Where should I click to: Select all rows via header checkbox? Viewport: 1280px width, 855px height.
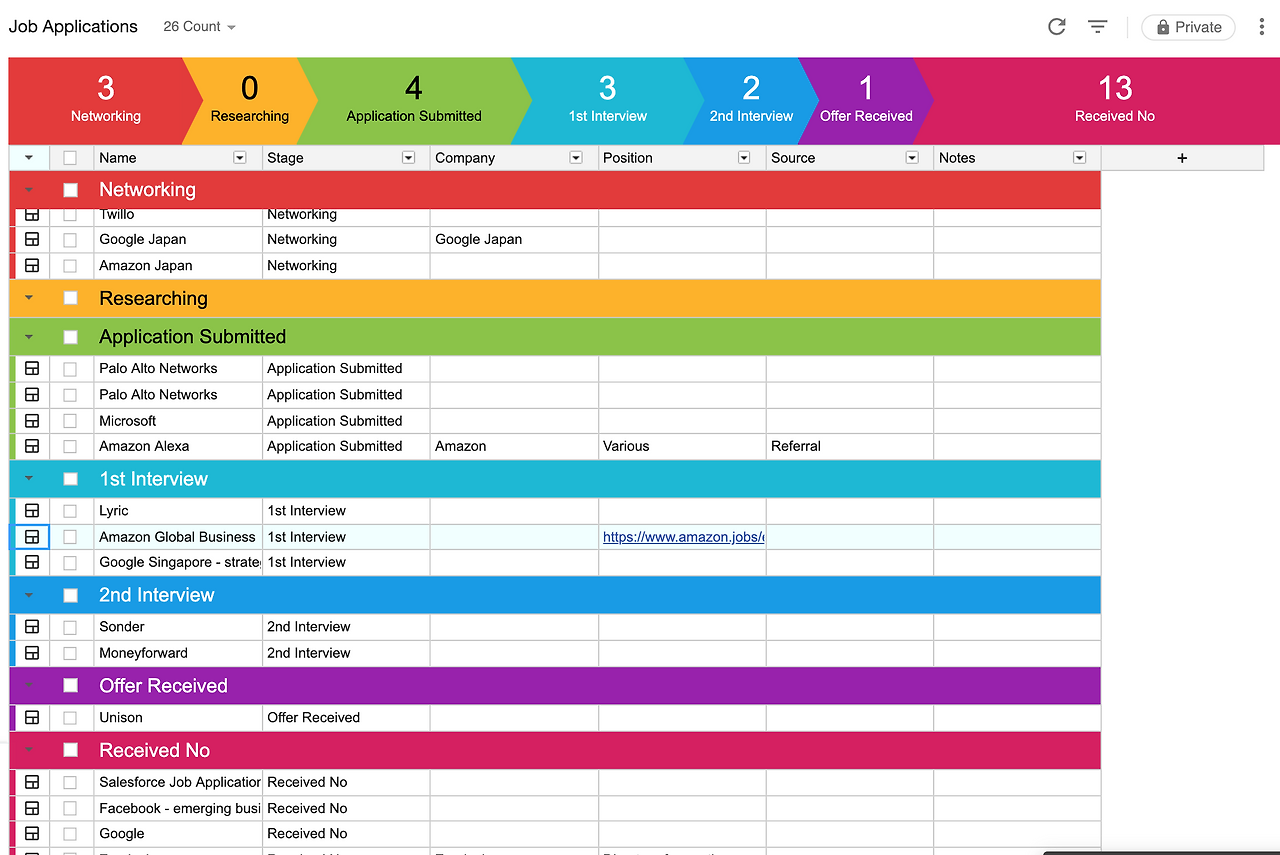[x=70, y=157]
